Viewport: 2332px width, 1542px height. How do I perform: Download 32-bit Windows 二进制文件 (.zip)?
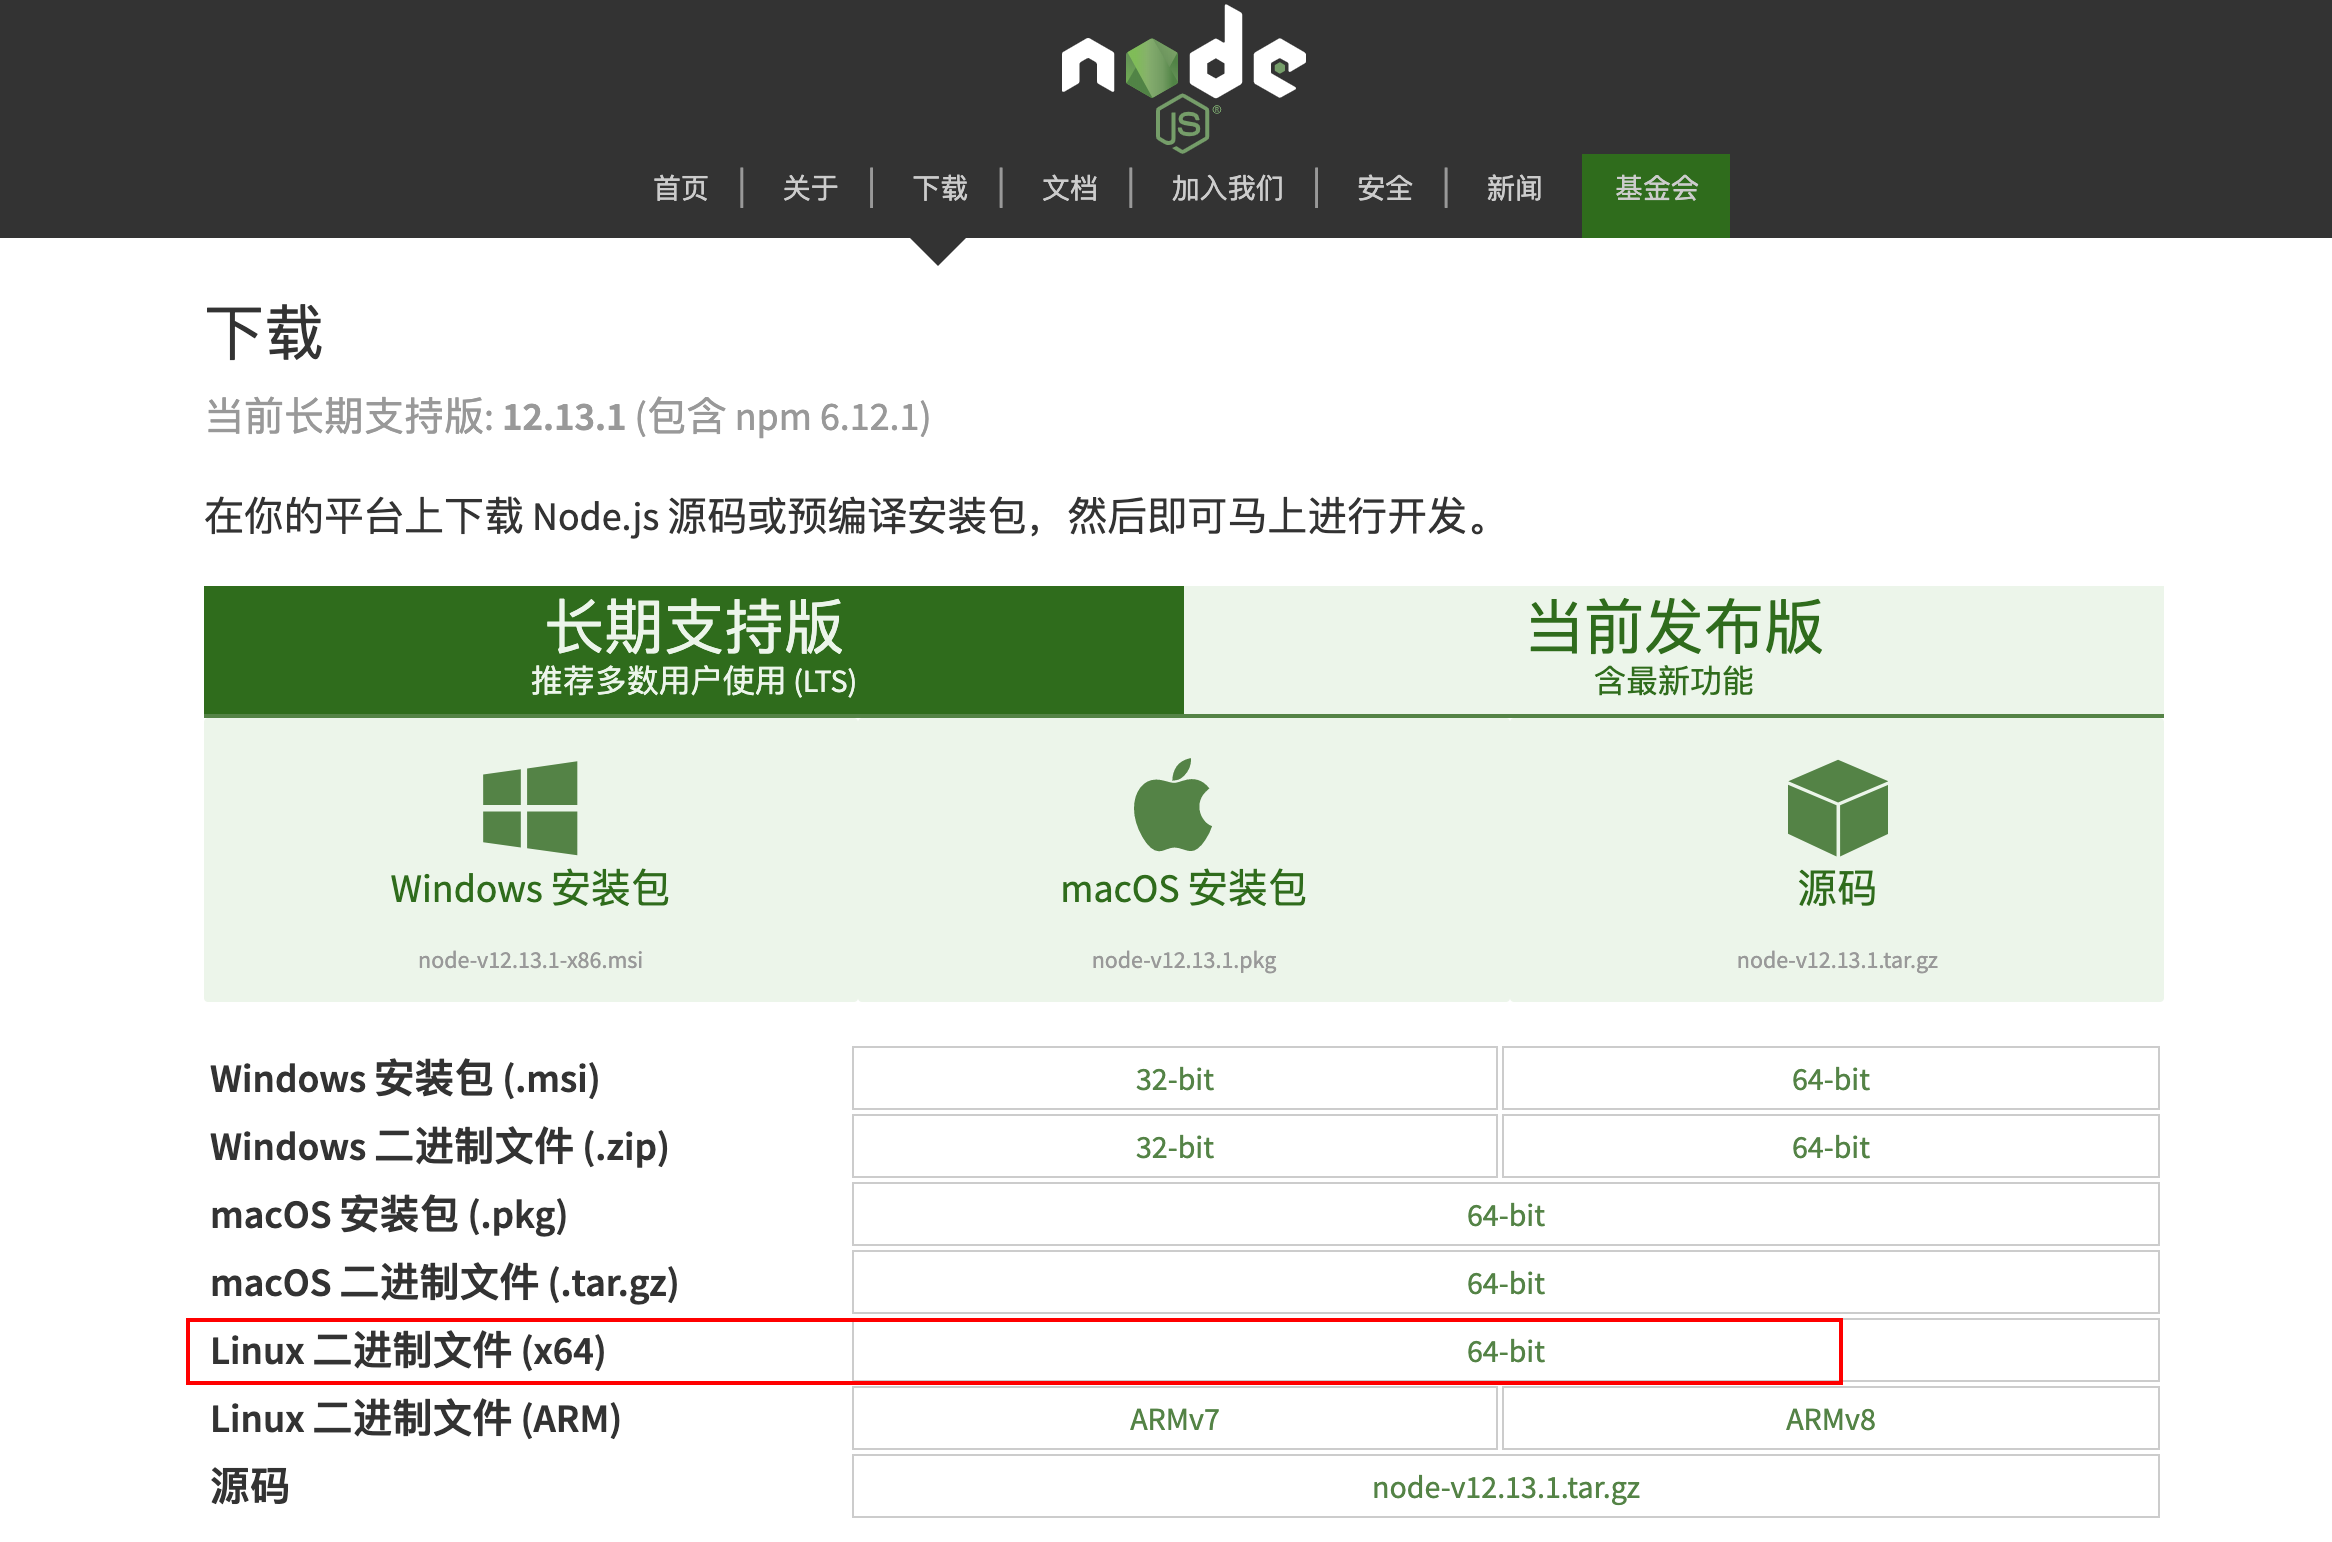coord(1175,1146)
